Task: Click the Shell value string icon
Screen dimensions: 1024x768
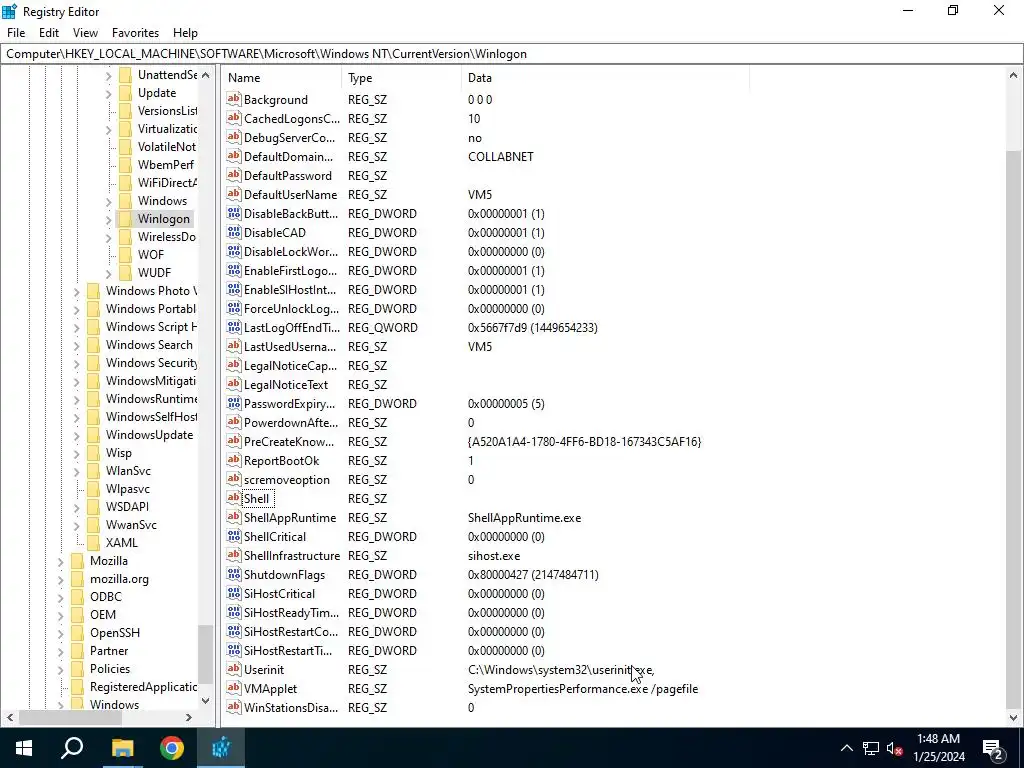Action: point(233,498)
